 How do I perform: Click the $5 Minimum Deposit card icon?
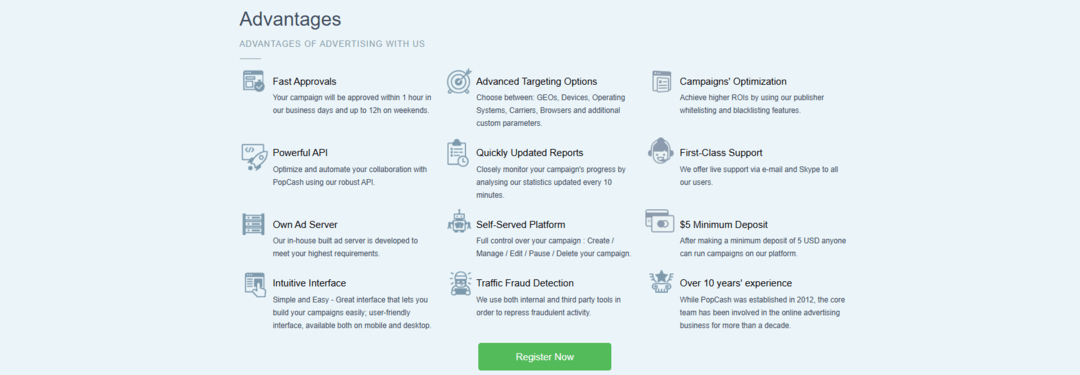pos(659,221)
